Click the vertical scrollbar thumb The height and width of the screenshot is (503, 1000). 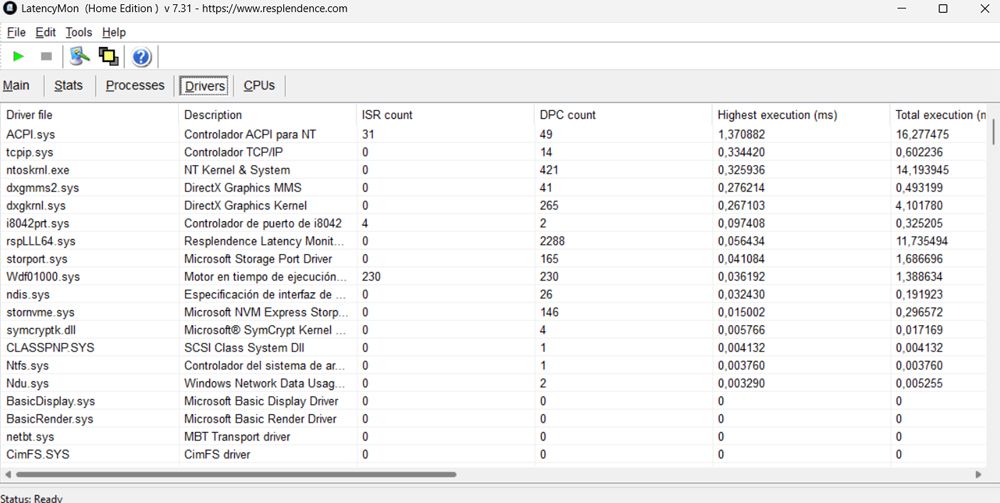993,132
